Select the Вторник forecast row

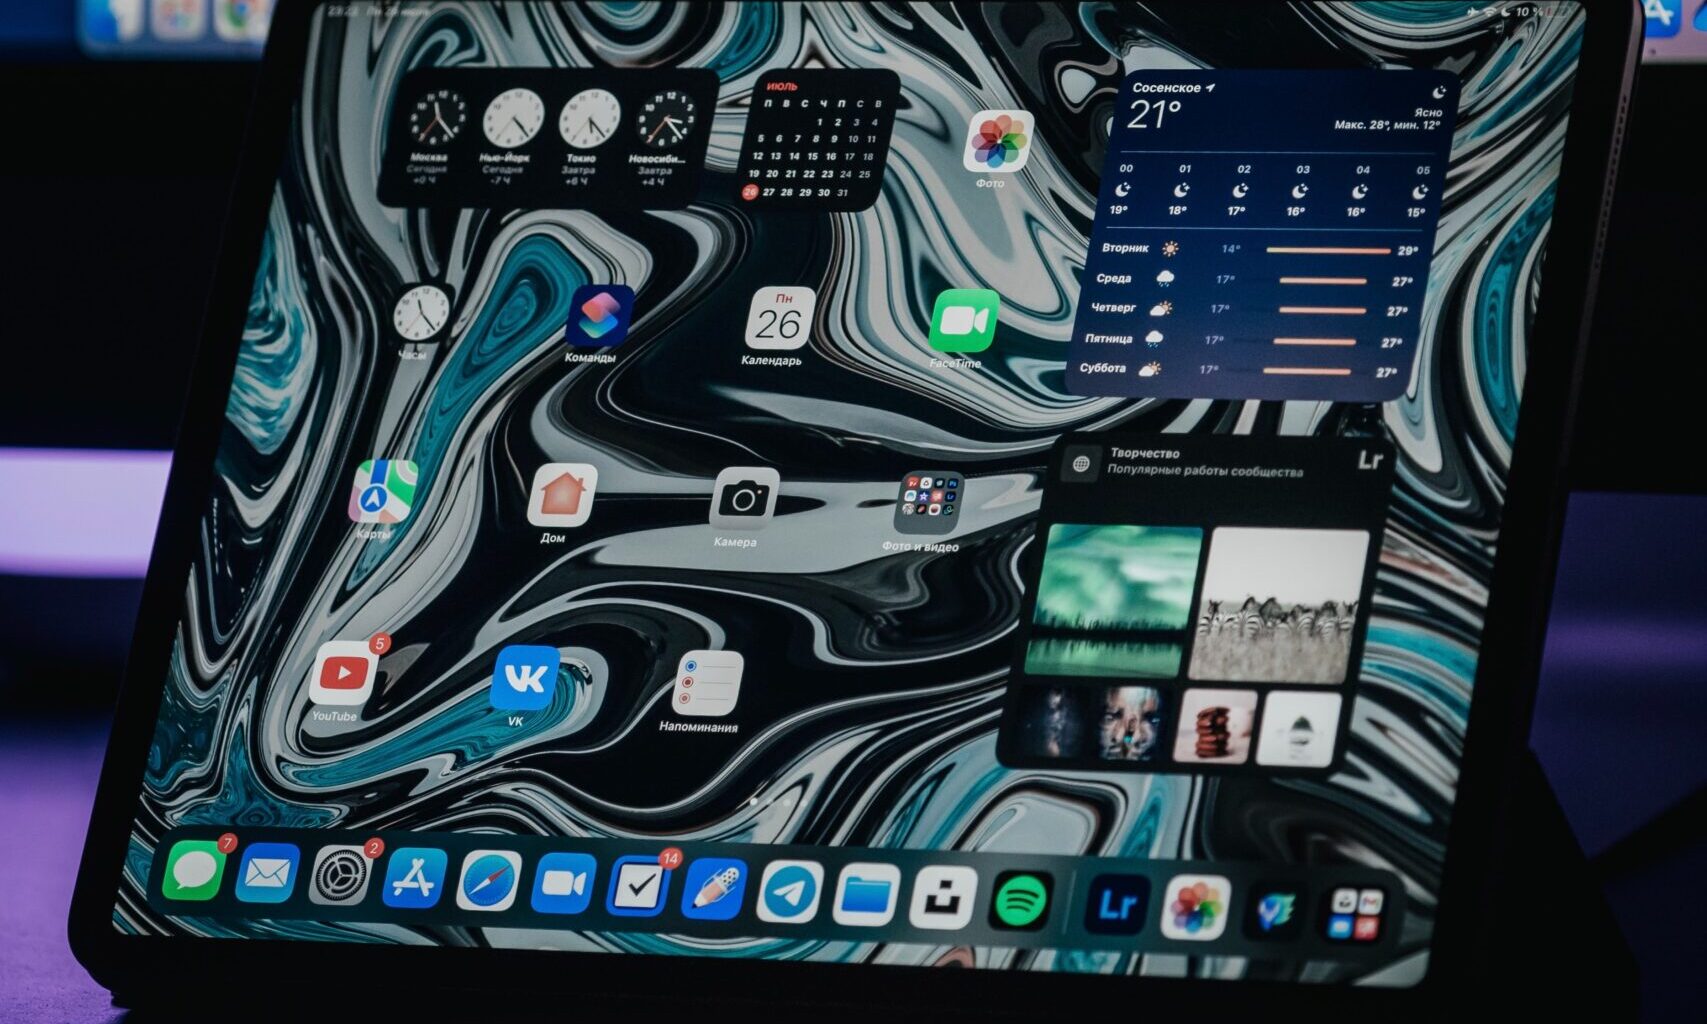point(1259,249)
